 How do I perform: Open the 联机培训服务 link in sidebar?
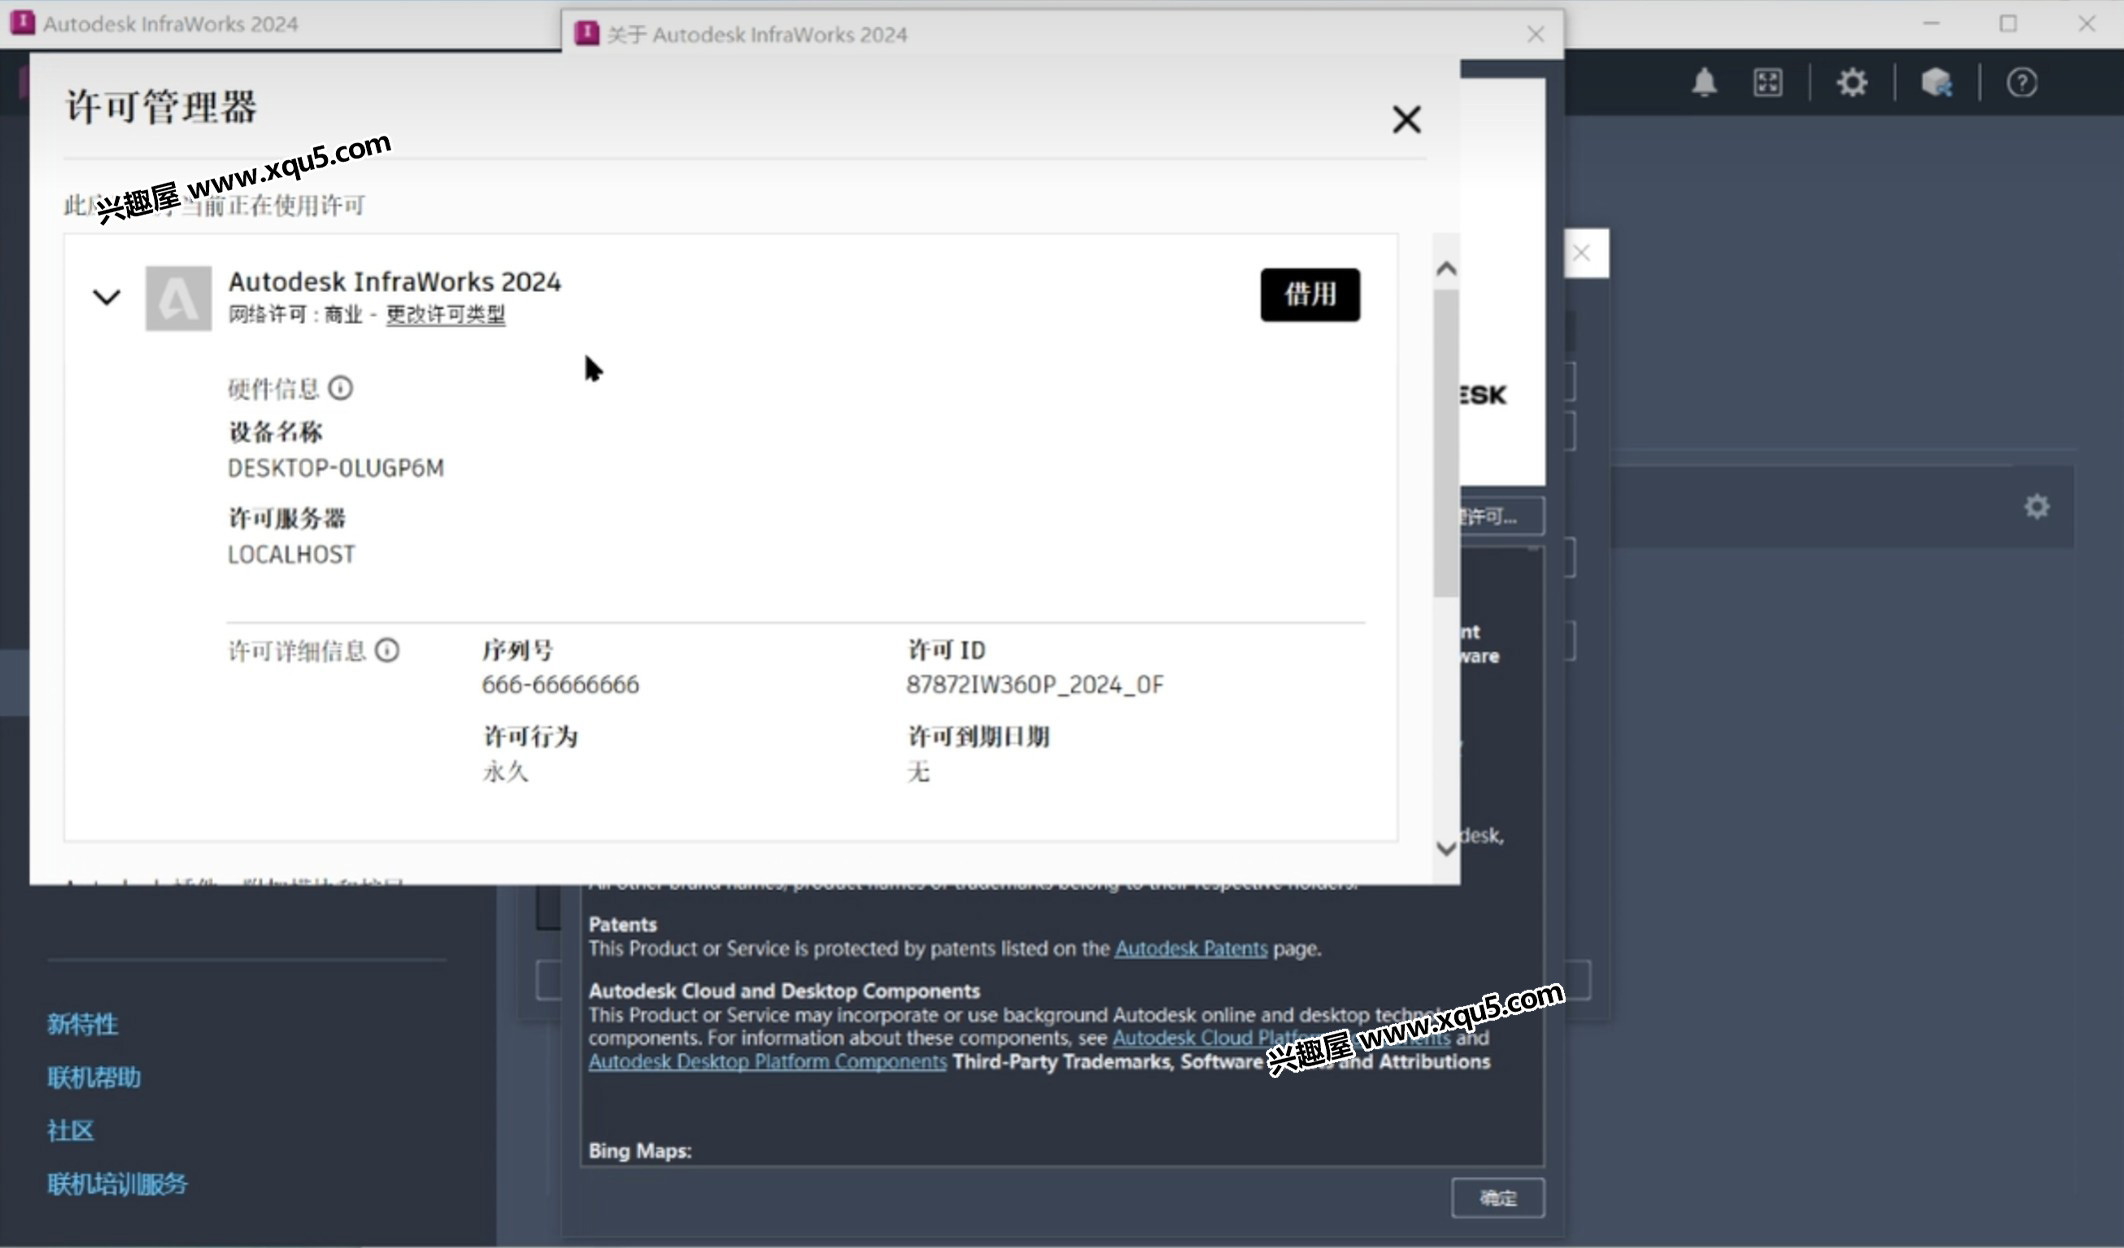[117, 1184]
